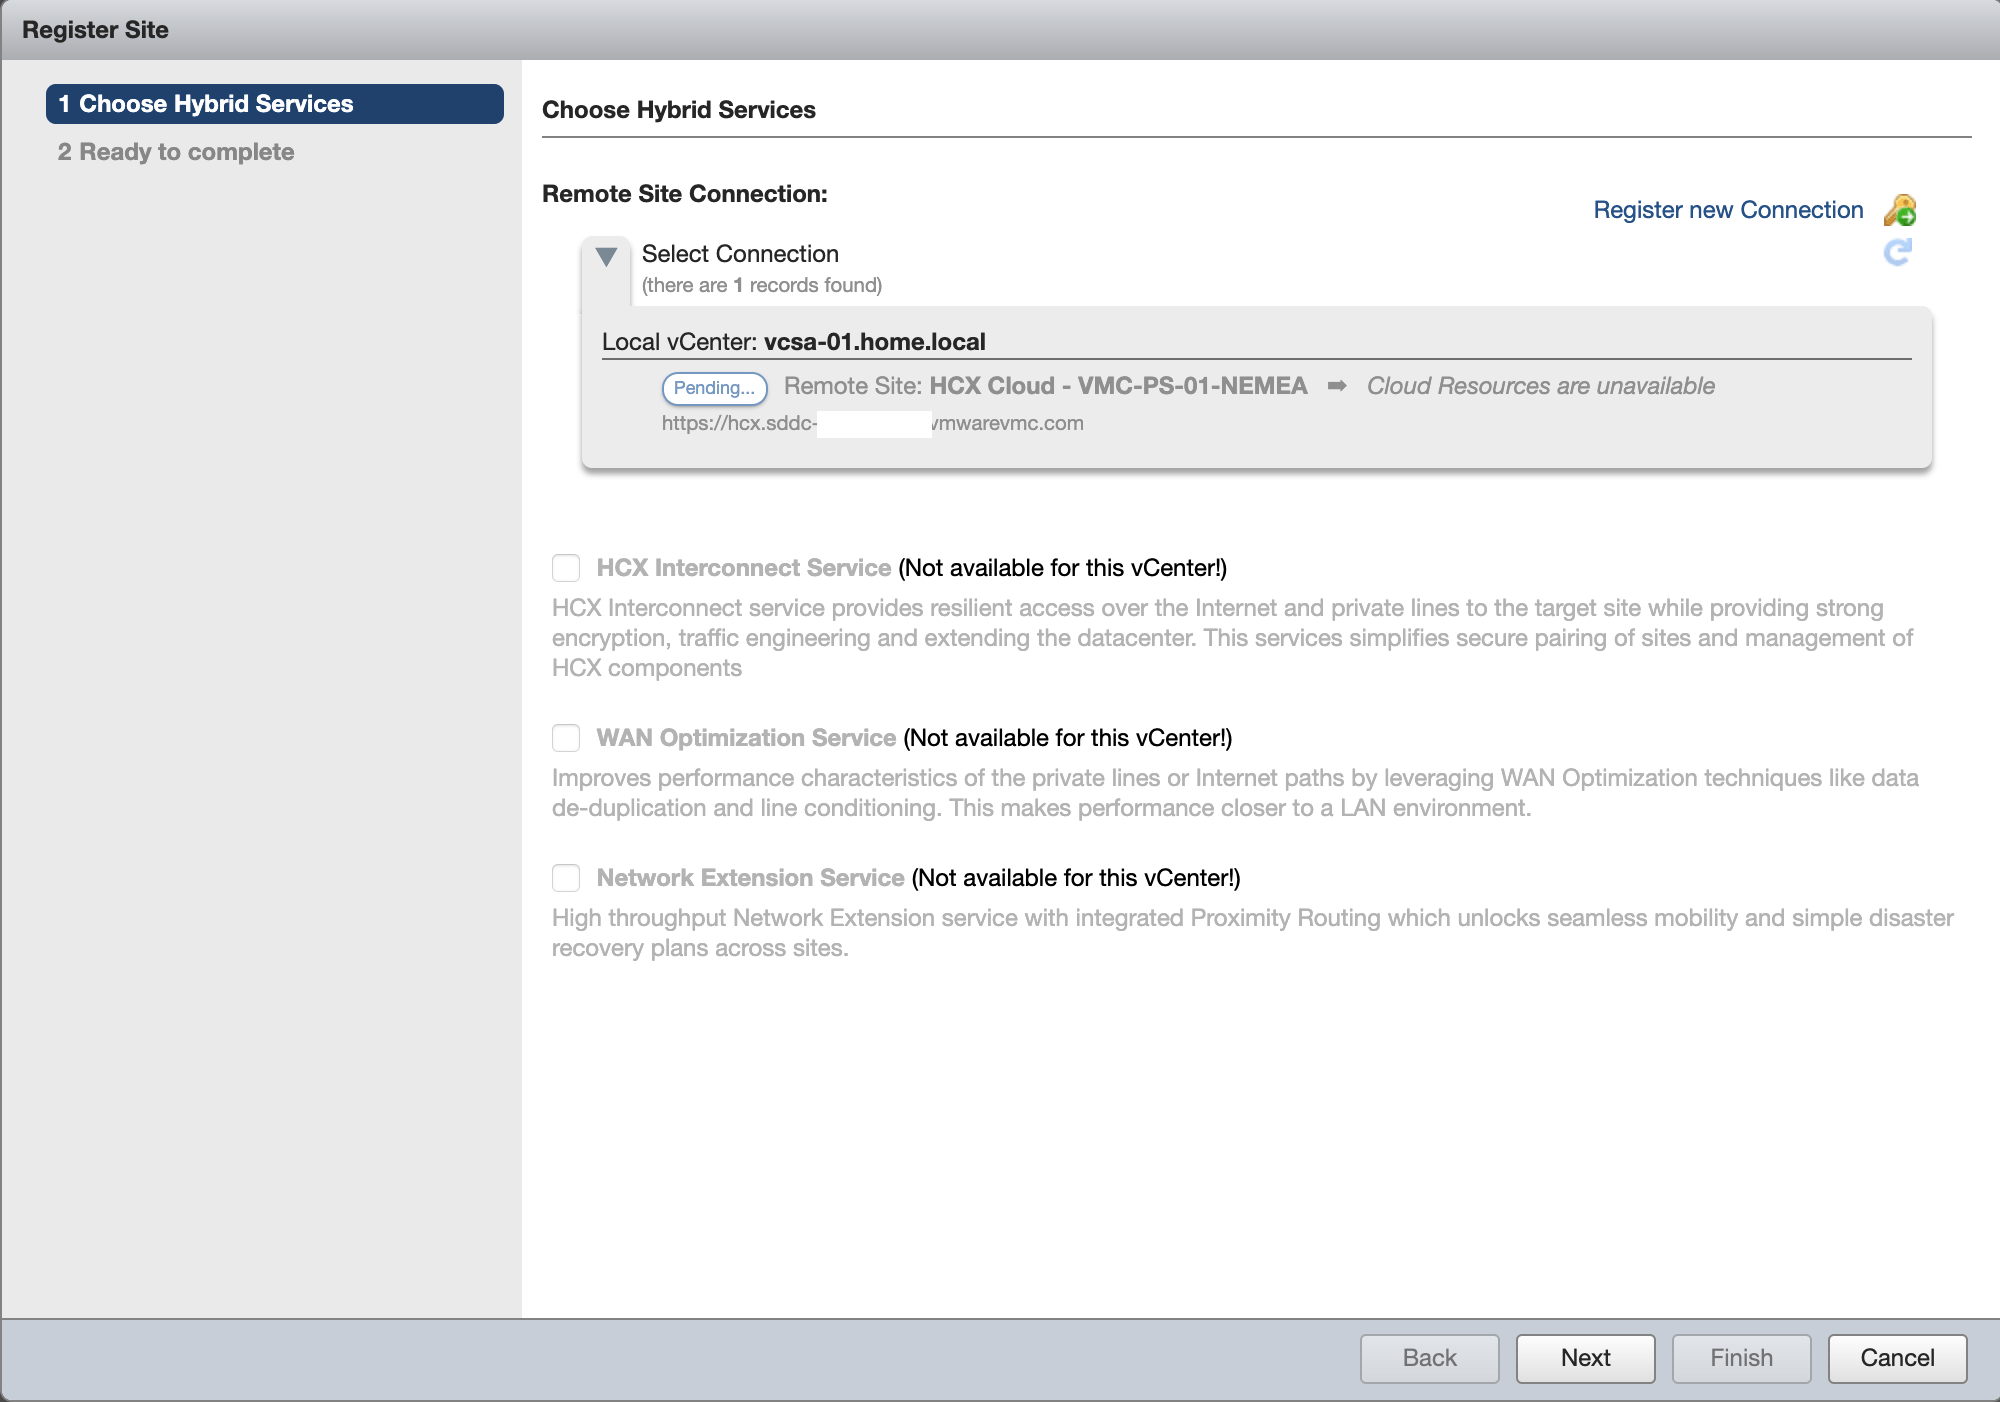Go to step 2 Ready to complete
Image resolution: width=2000 pixels, height=1402 pixels.
coord(176,152)
